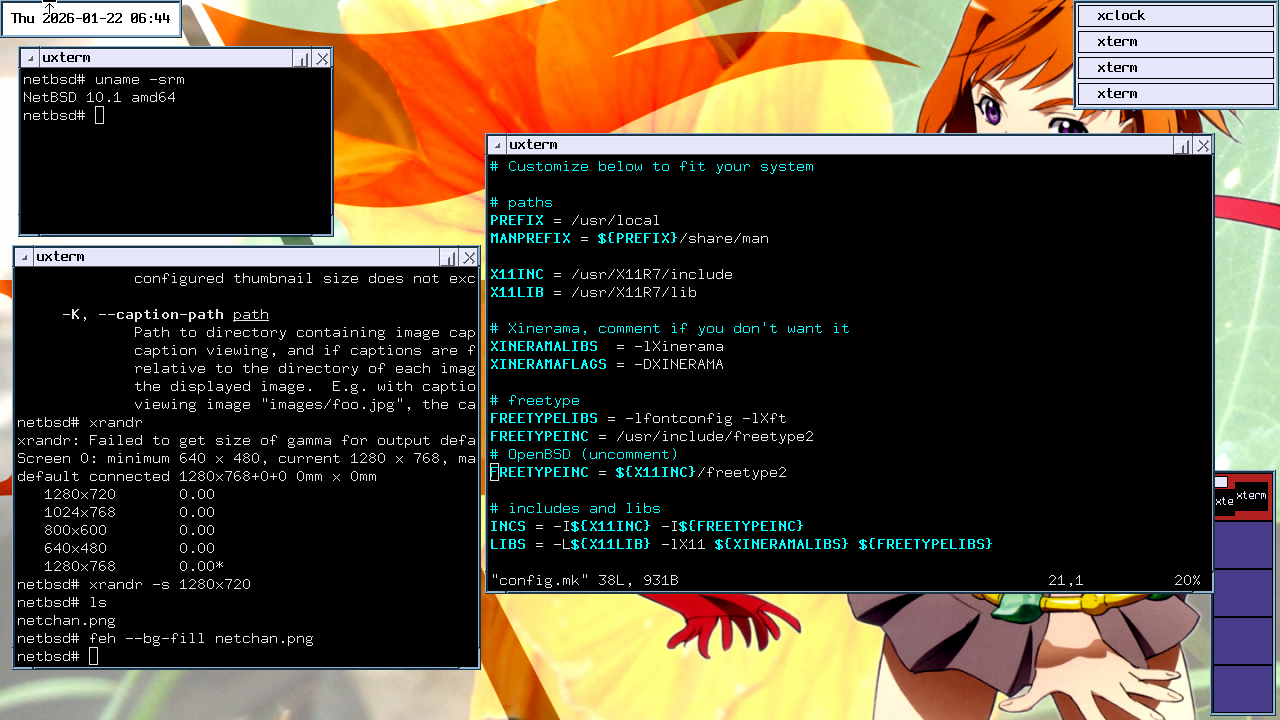Click the title bar of the xrandr uxterm window
Viewport: 1280px width, 720px height.
237,257
